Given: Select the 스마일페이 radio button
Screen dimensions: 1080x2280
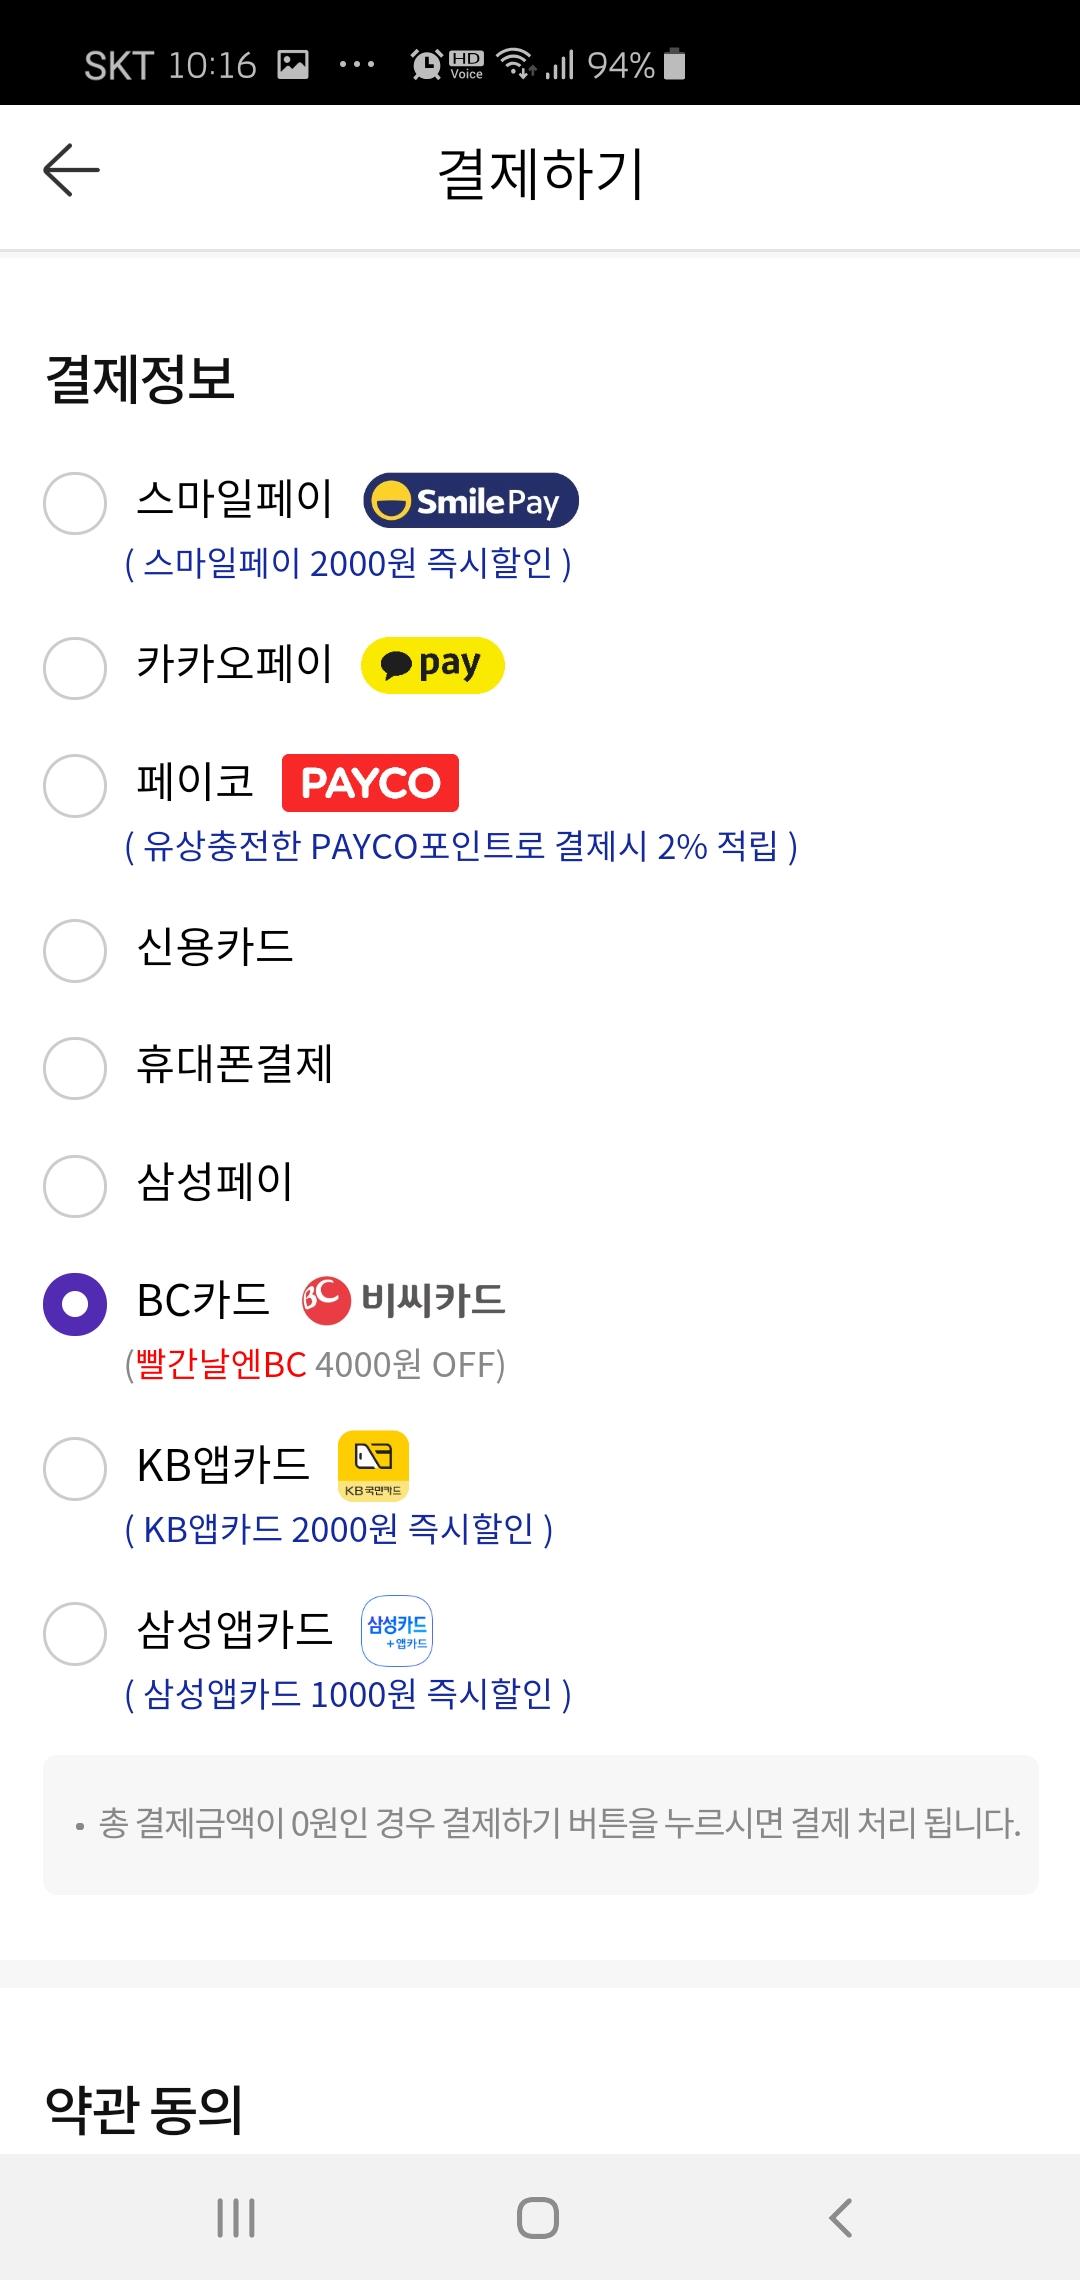Looking at the screenshot, I should 75,503.
